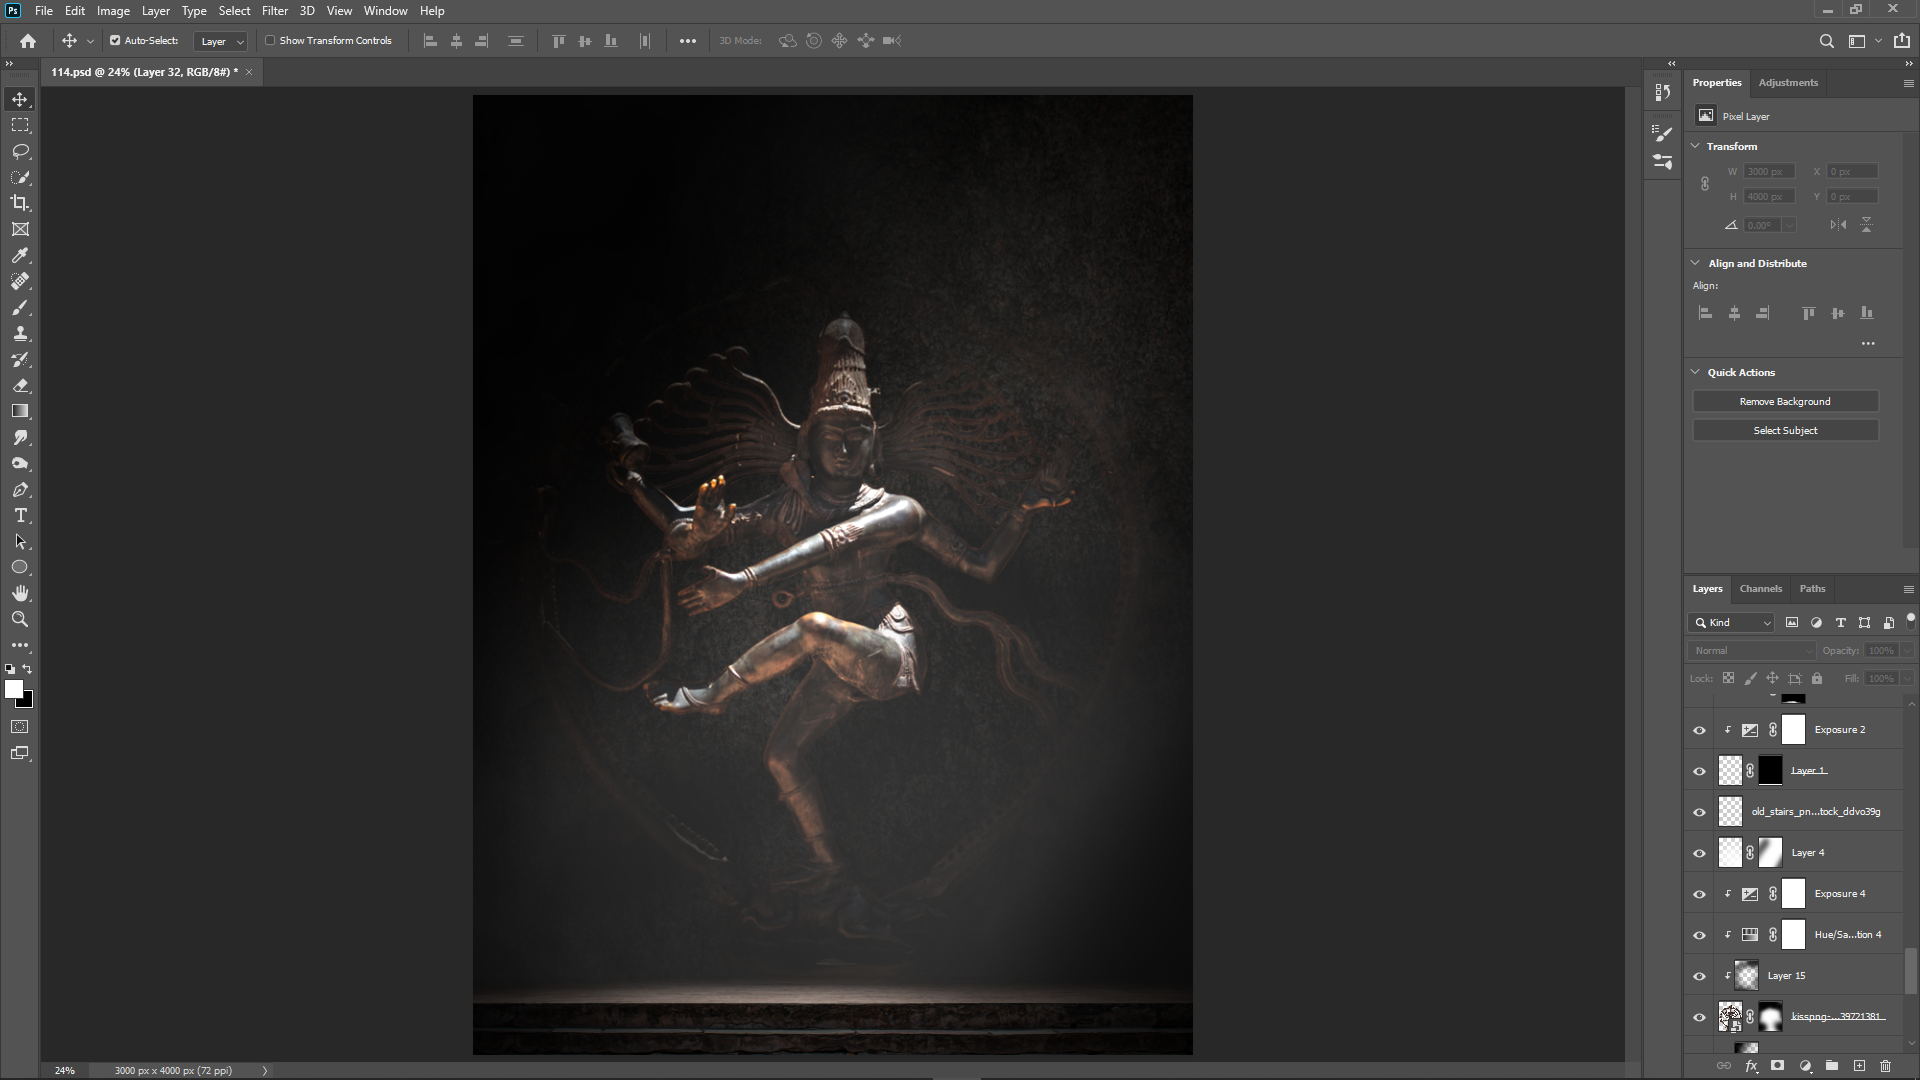Select the Lasso tool
The width and height of the screenshot is (1920, 1080).
coord(20,151)
